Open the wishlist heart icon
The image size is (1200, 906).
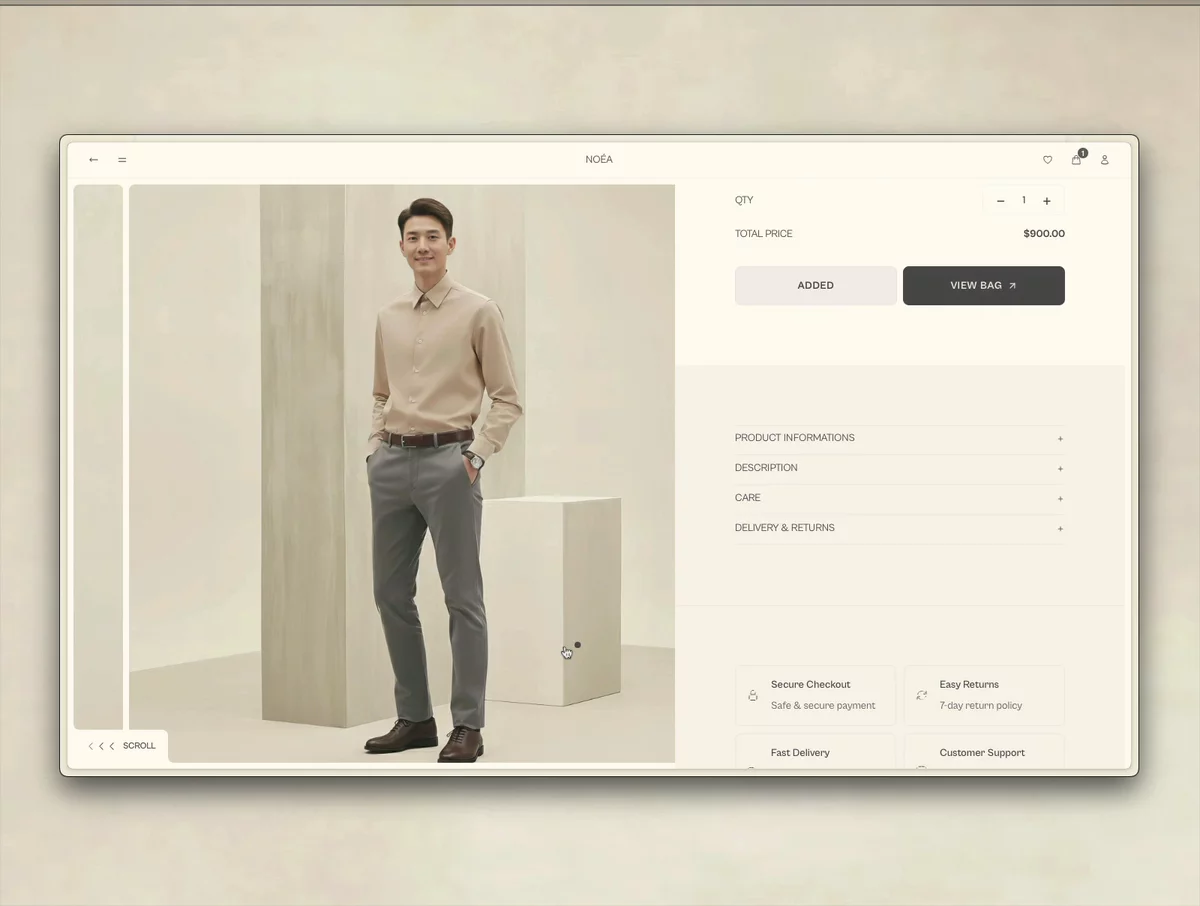click(x=1047, y=160)
